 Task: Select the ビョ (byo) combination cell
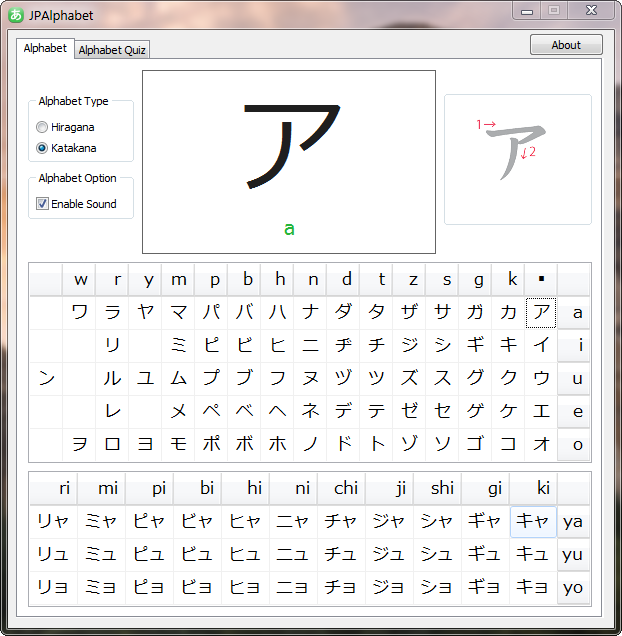(198, 587)
